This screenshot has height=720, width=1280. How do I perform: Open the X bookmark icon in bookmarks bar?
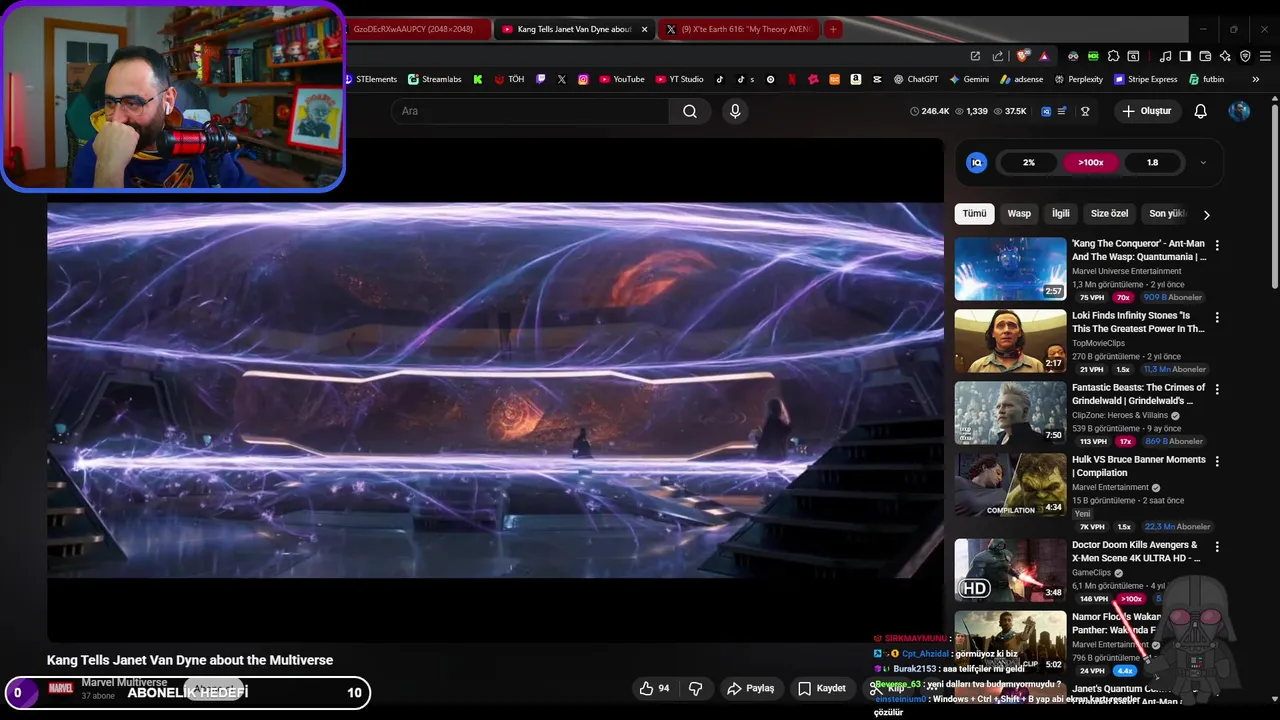562,79
